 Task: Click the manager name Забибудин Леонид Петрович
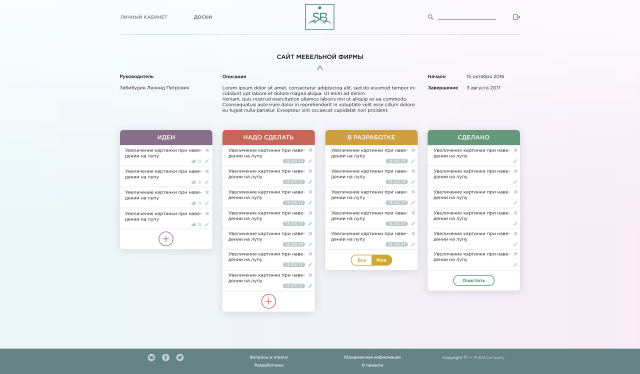(154, 88)
